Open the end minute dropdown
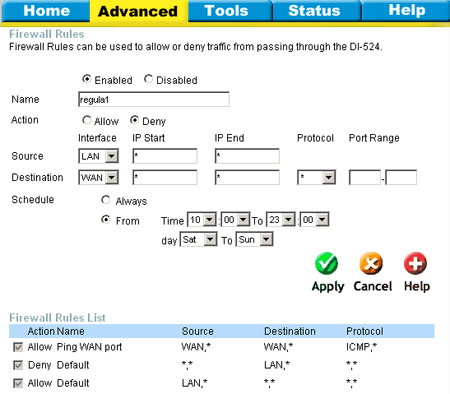This screenshot has height=394, width=450. (314, 220)
